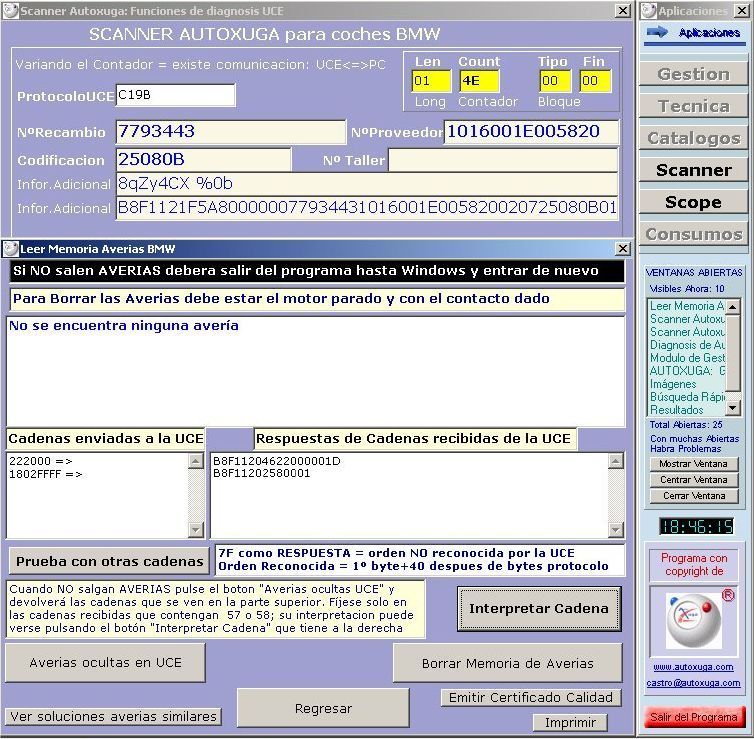
Task: Open the Catalogos module
Action: click(x=693, y=138)
